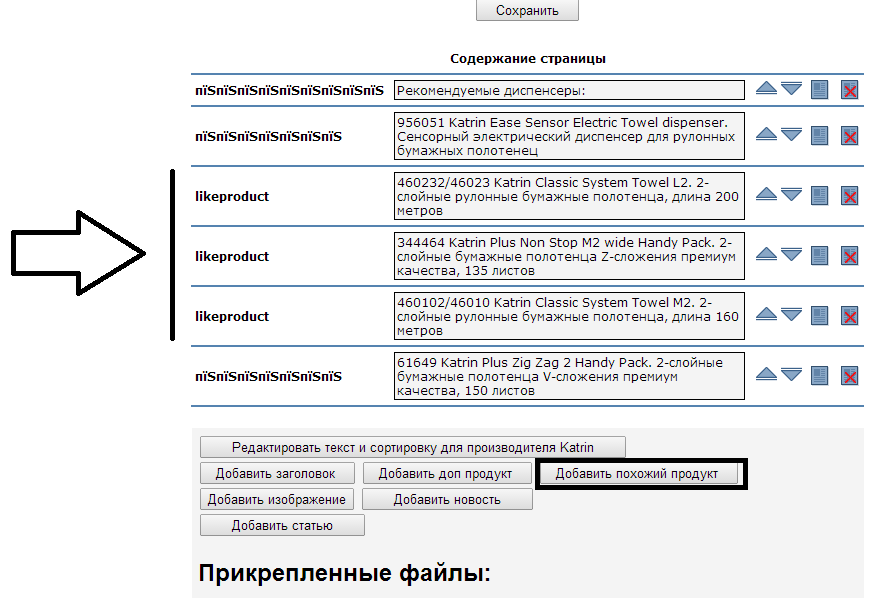Click 'Добавить статью' button
This screenshot has width=893, height=598.
[282, 525]
